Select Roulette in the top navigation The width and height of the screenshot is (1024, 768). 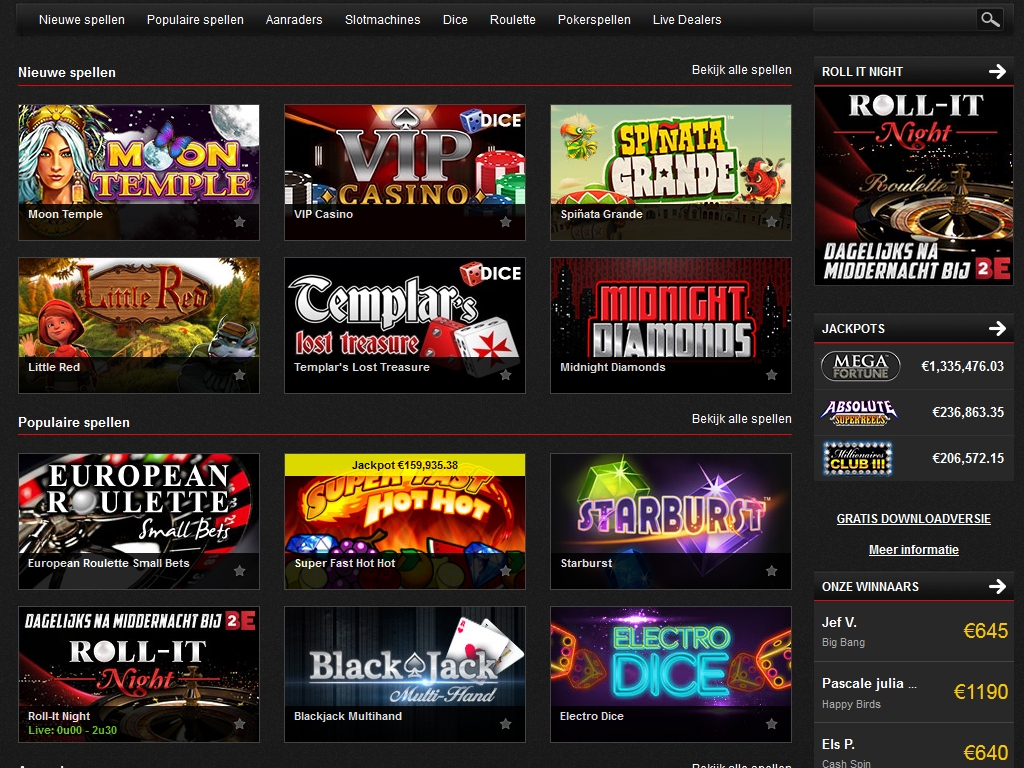[x=512, y=19]
